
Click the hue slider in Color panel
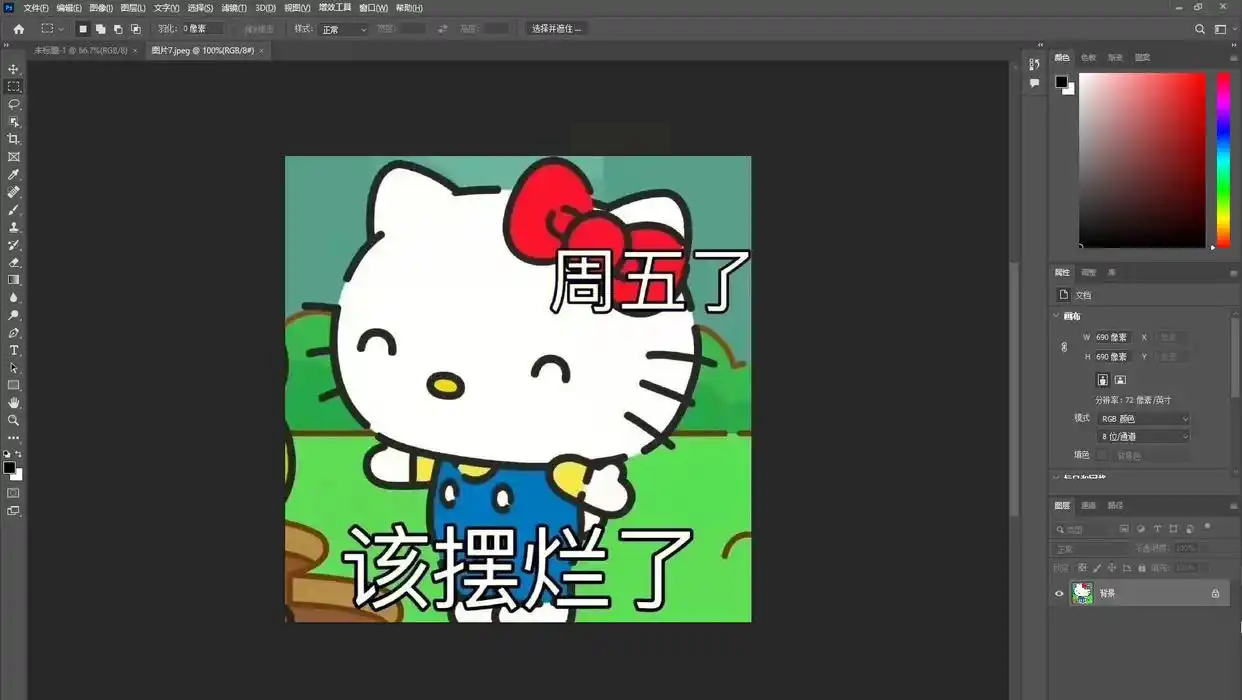(x=1223, y=160)
